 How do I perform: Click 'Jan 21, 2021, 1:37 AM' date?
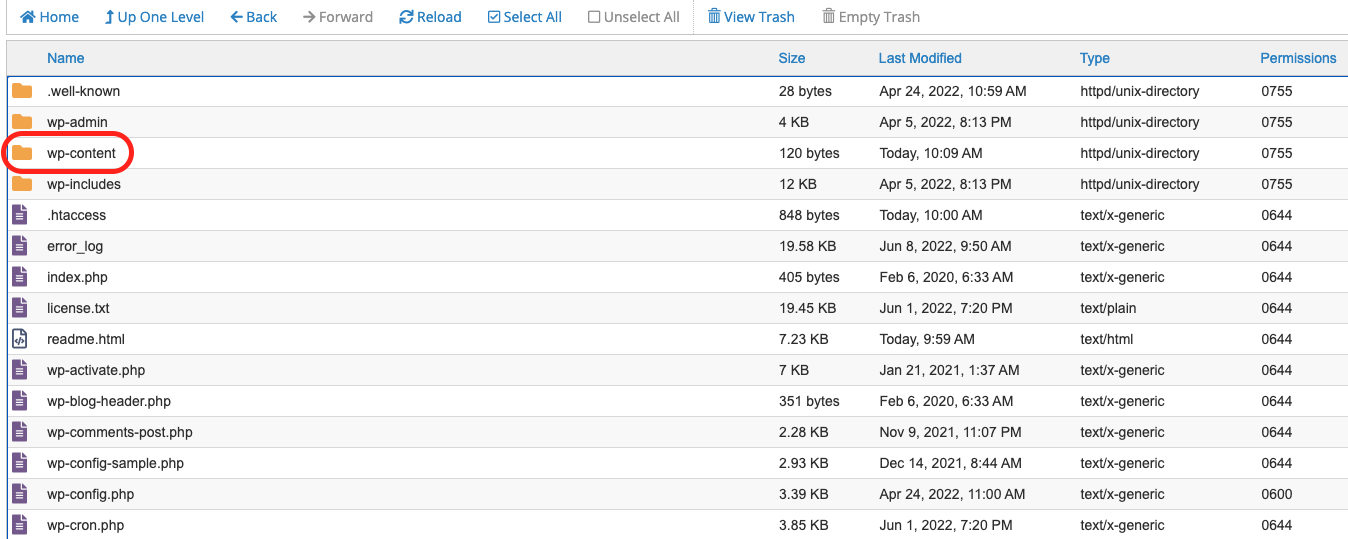[949, 370]
